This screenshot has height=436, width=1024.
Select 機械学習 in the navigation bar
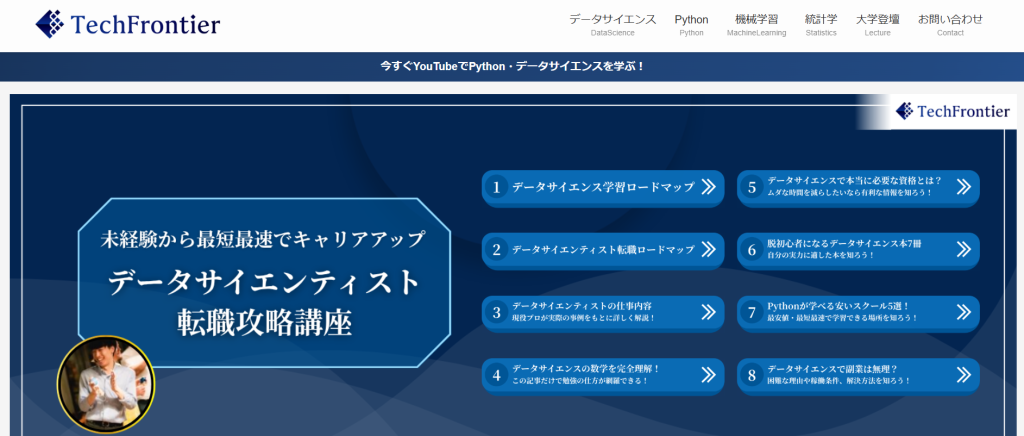click(x=756, y=25)
